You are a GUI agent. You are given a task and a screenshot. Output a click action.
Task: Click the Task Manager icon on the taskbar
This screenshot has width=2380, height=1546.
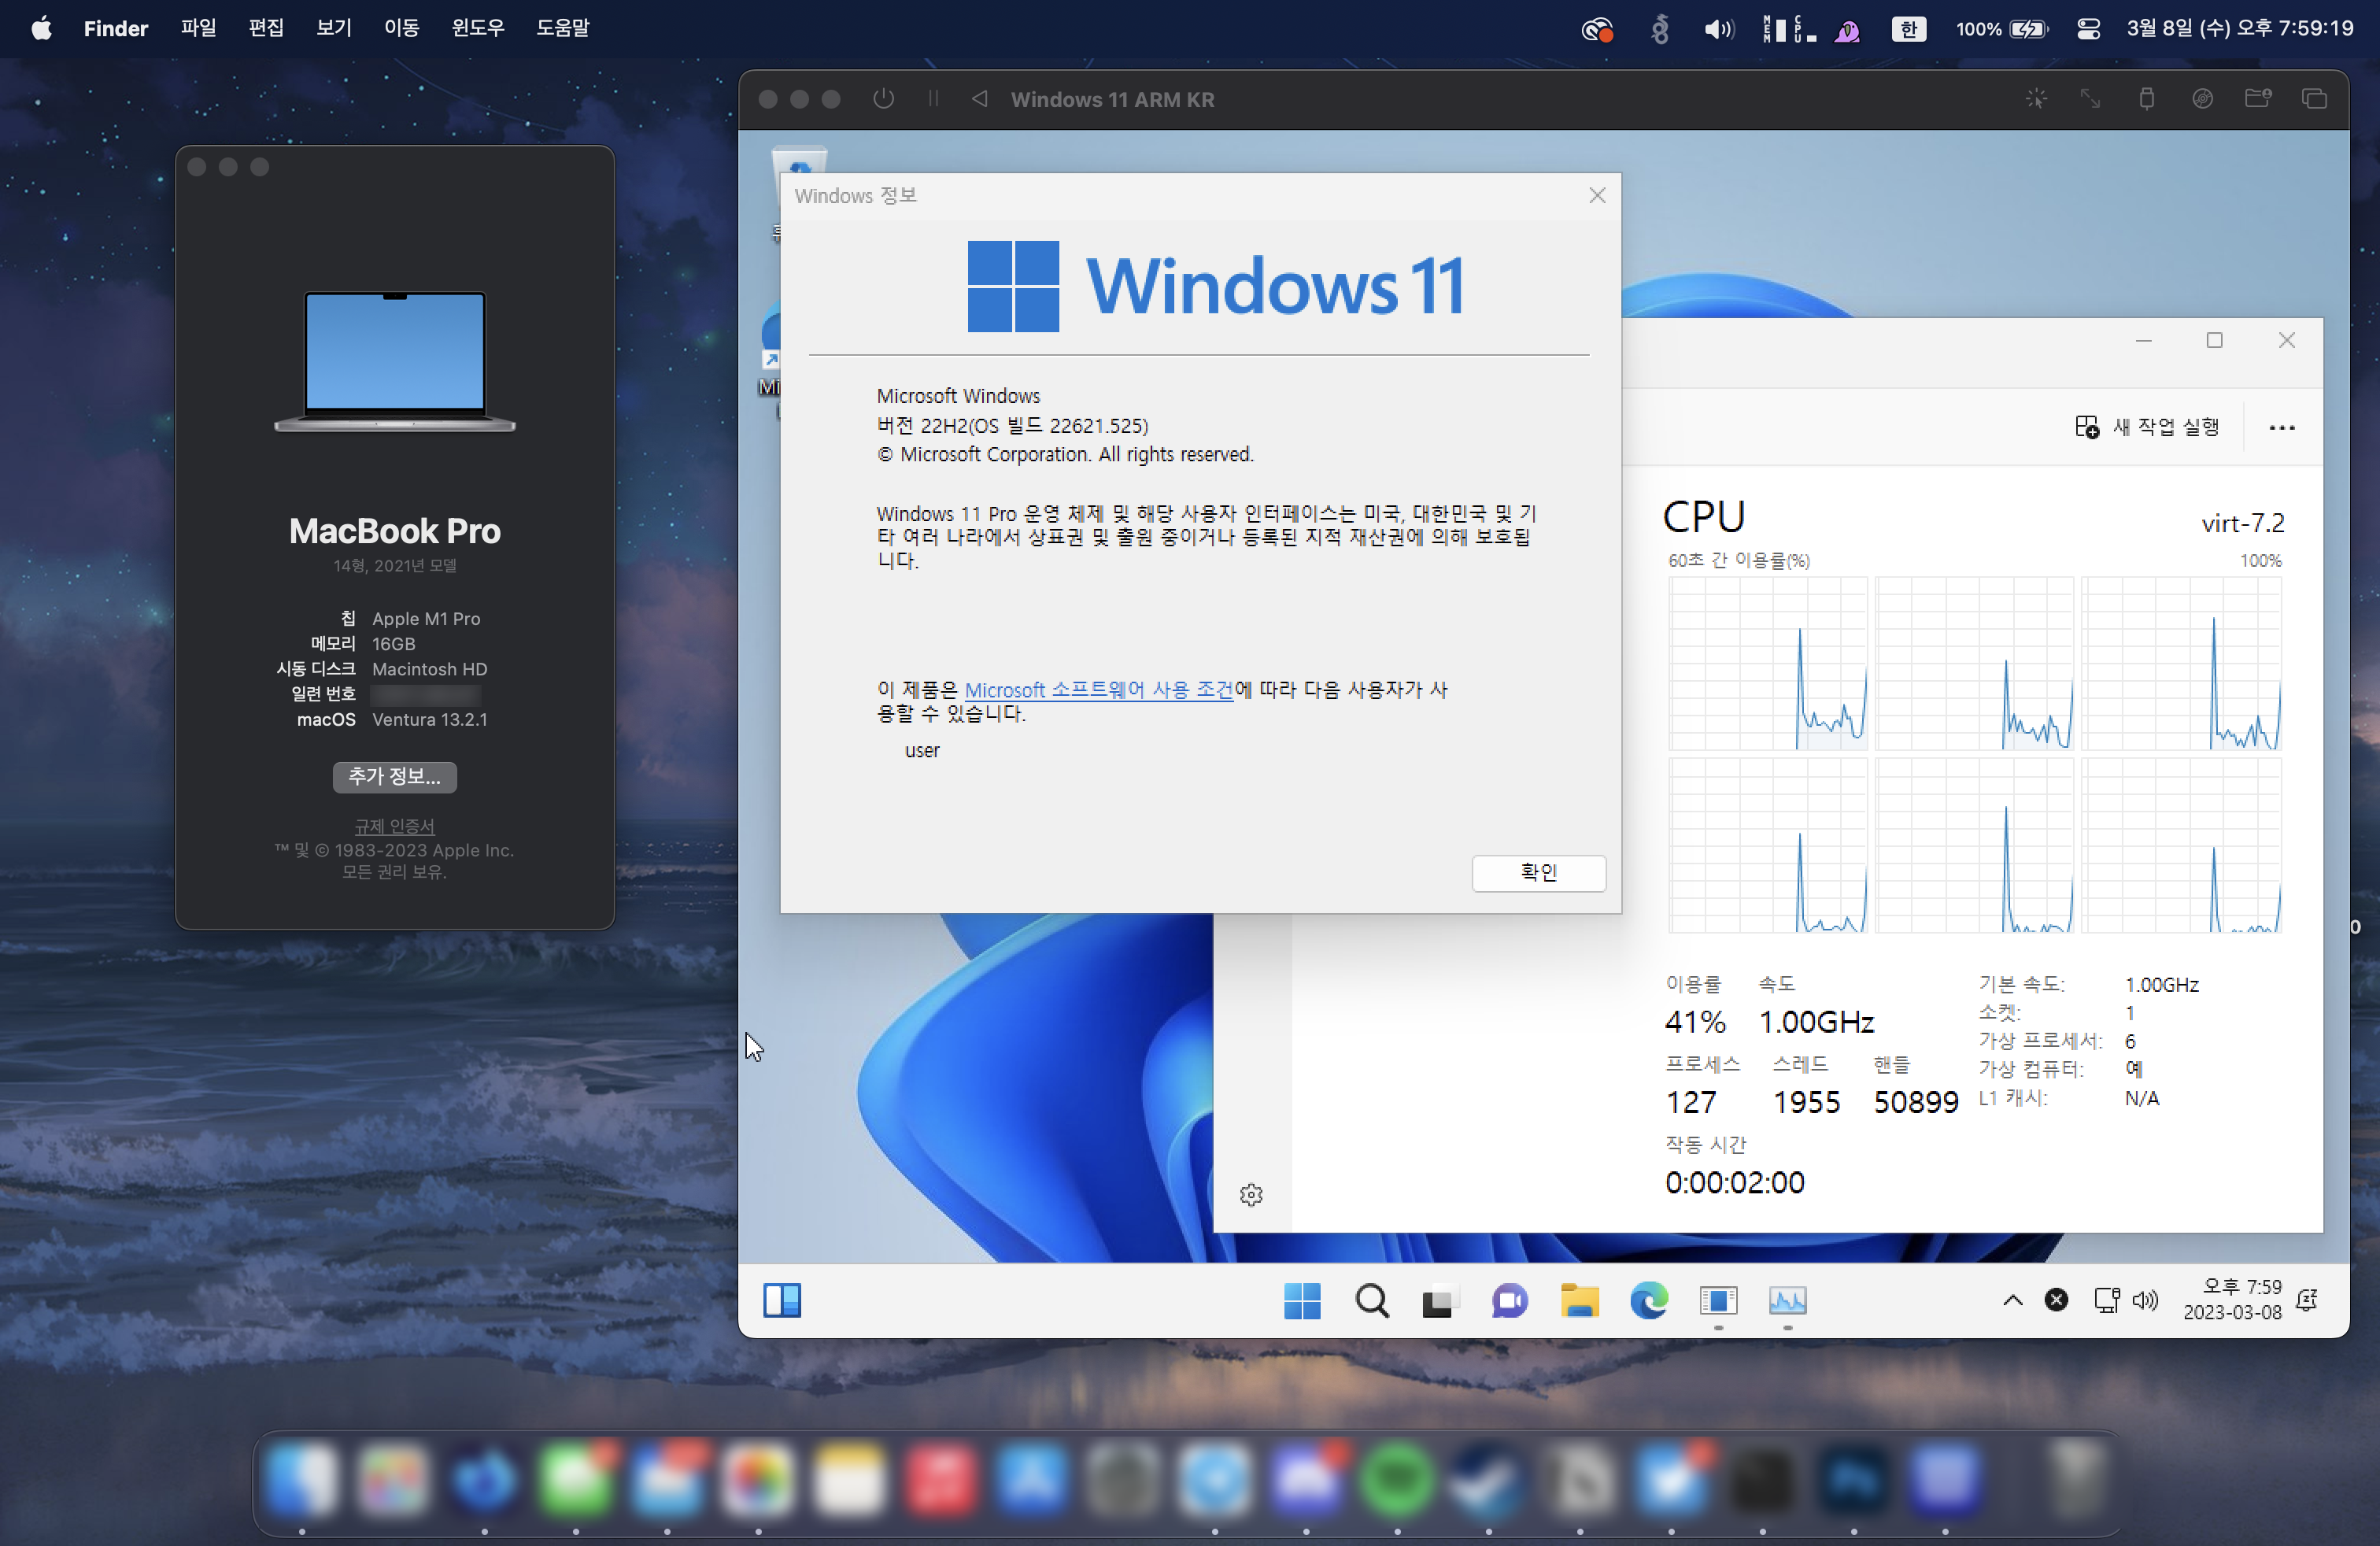tap(1787, 1301)
